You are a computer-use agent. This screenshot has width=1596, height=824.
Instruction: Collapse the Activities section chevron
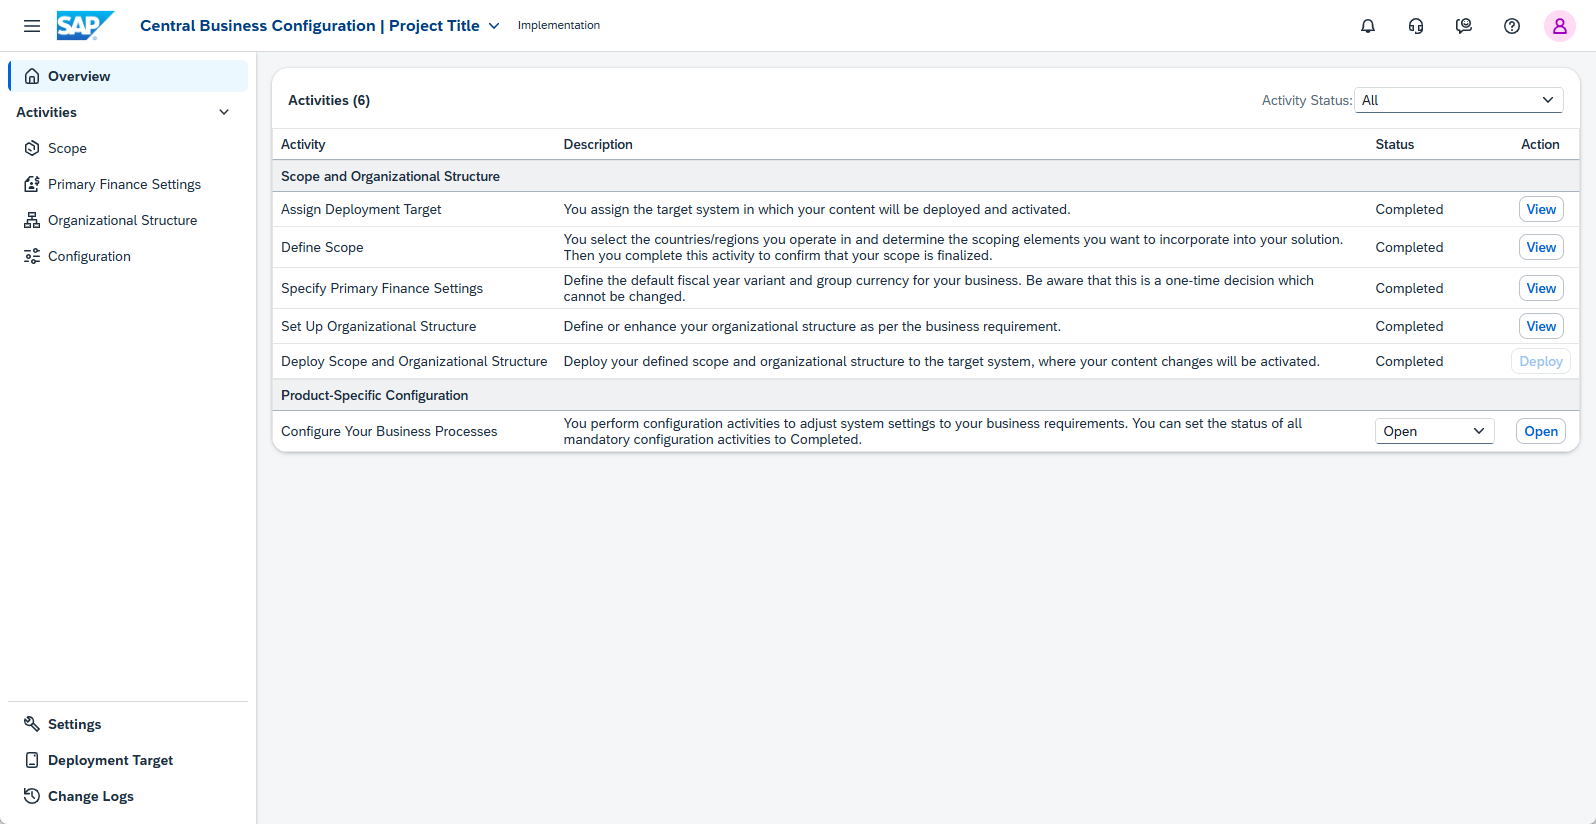(224, 112)
